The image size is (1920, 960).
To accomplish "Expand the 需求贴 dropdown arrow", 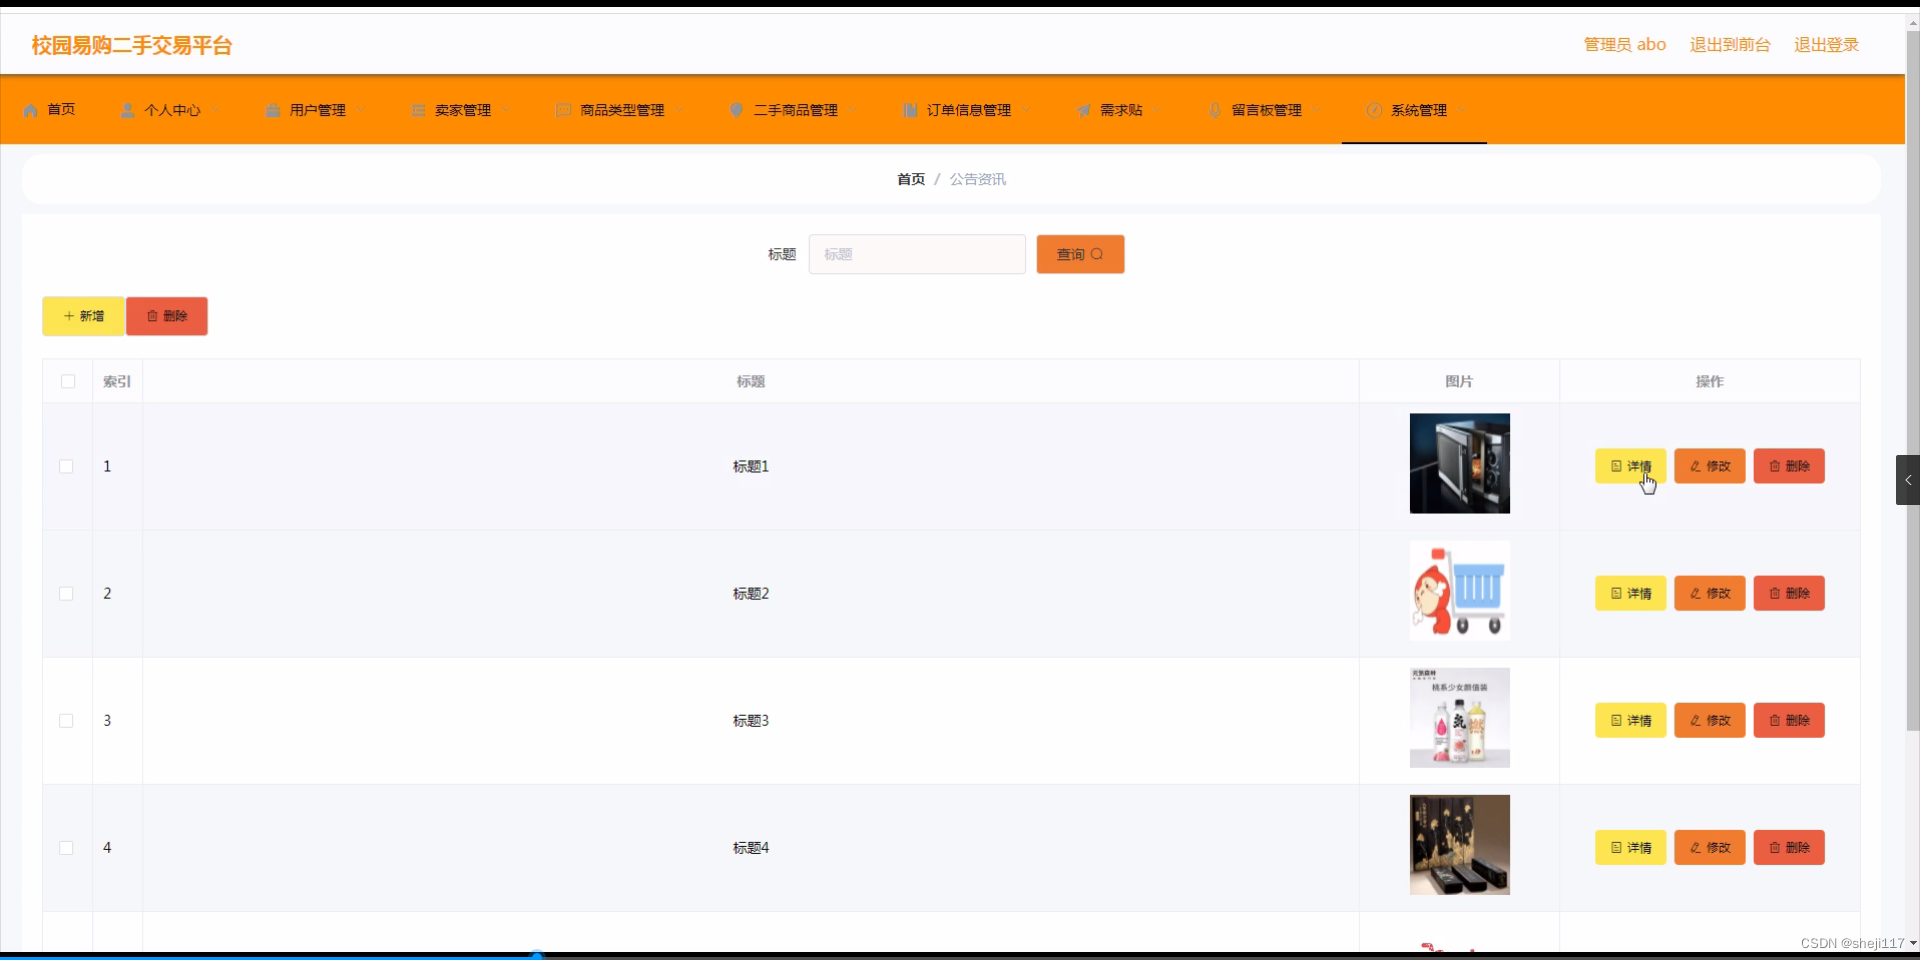I will click(1157, 110).
